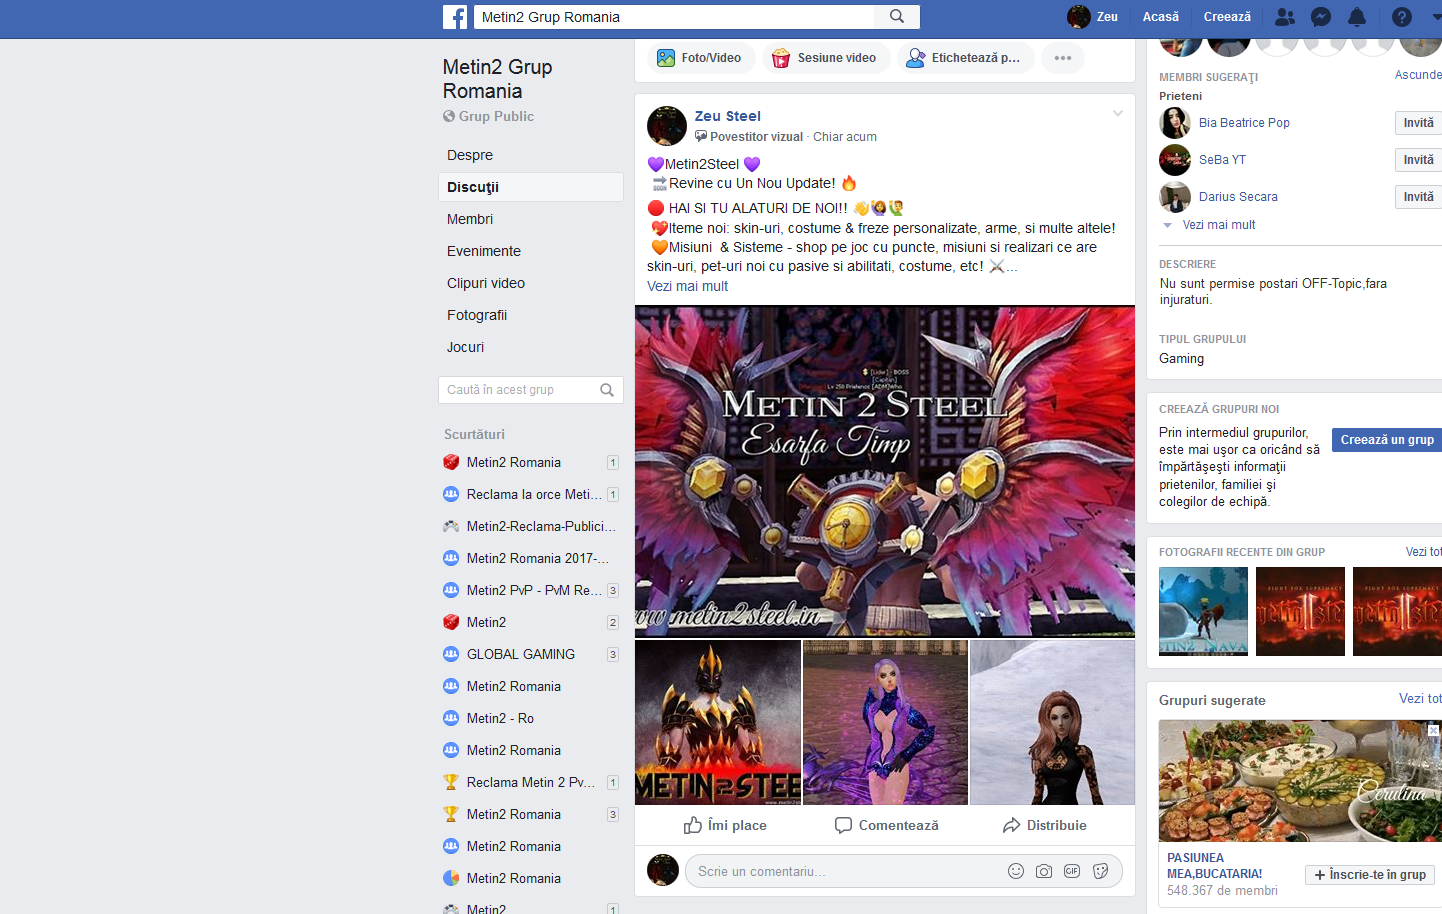The height and width of the screenshot is (914, 1442).
Task: Open the blue snowy recent group photo
Action: (x=1203, y=611)
